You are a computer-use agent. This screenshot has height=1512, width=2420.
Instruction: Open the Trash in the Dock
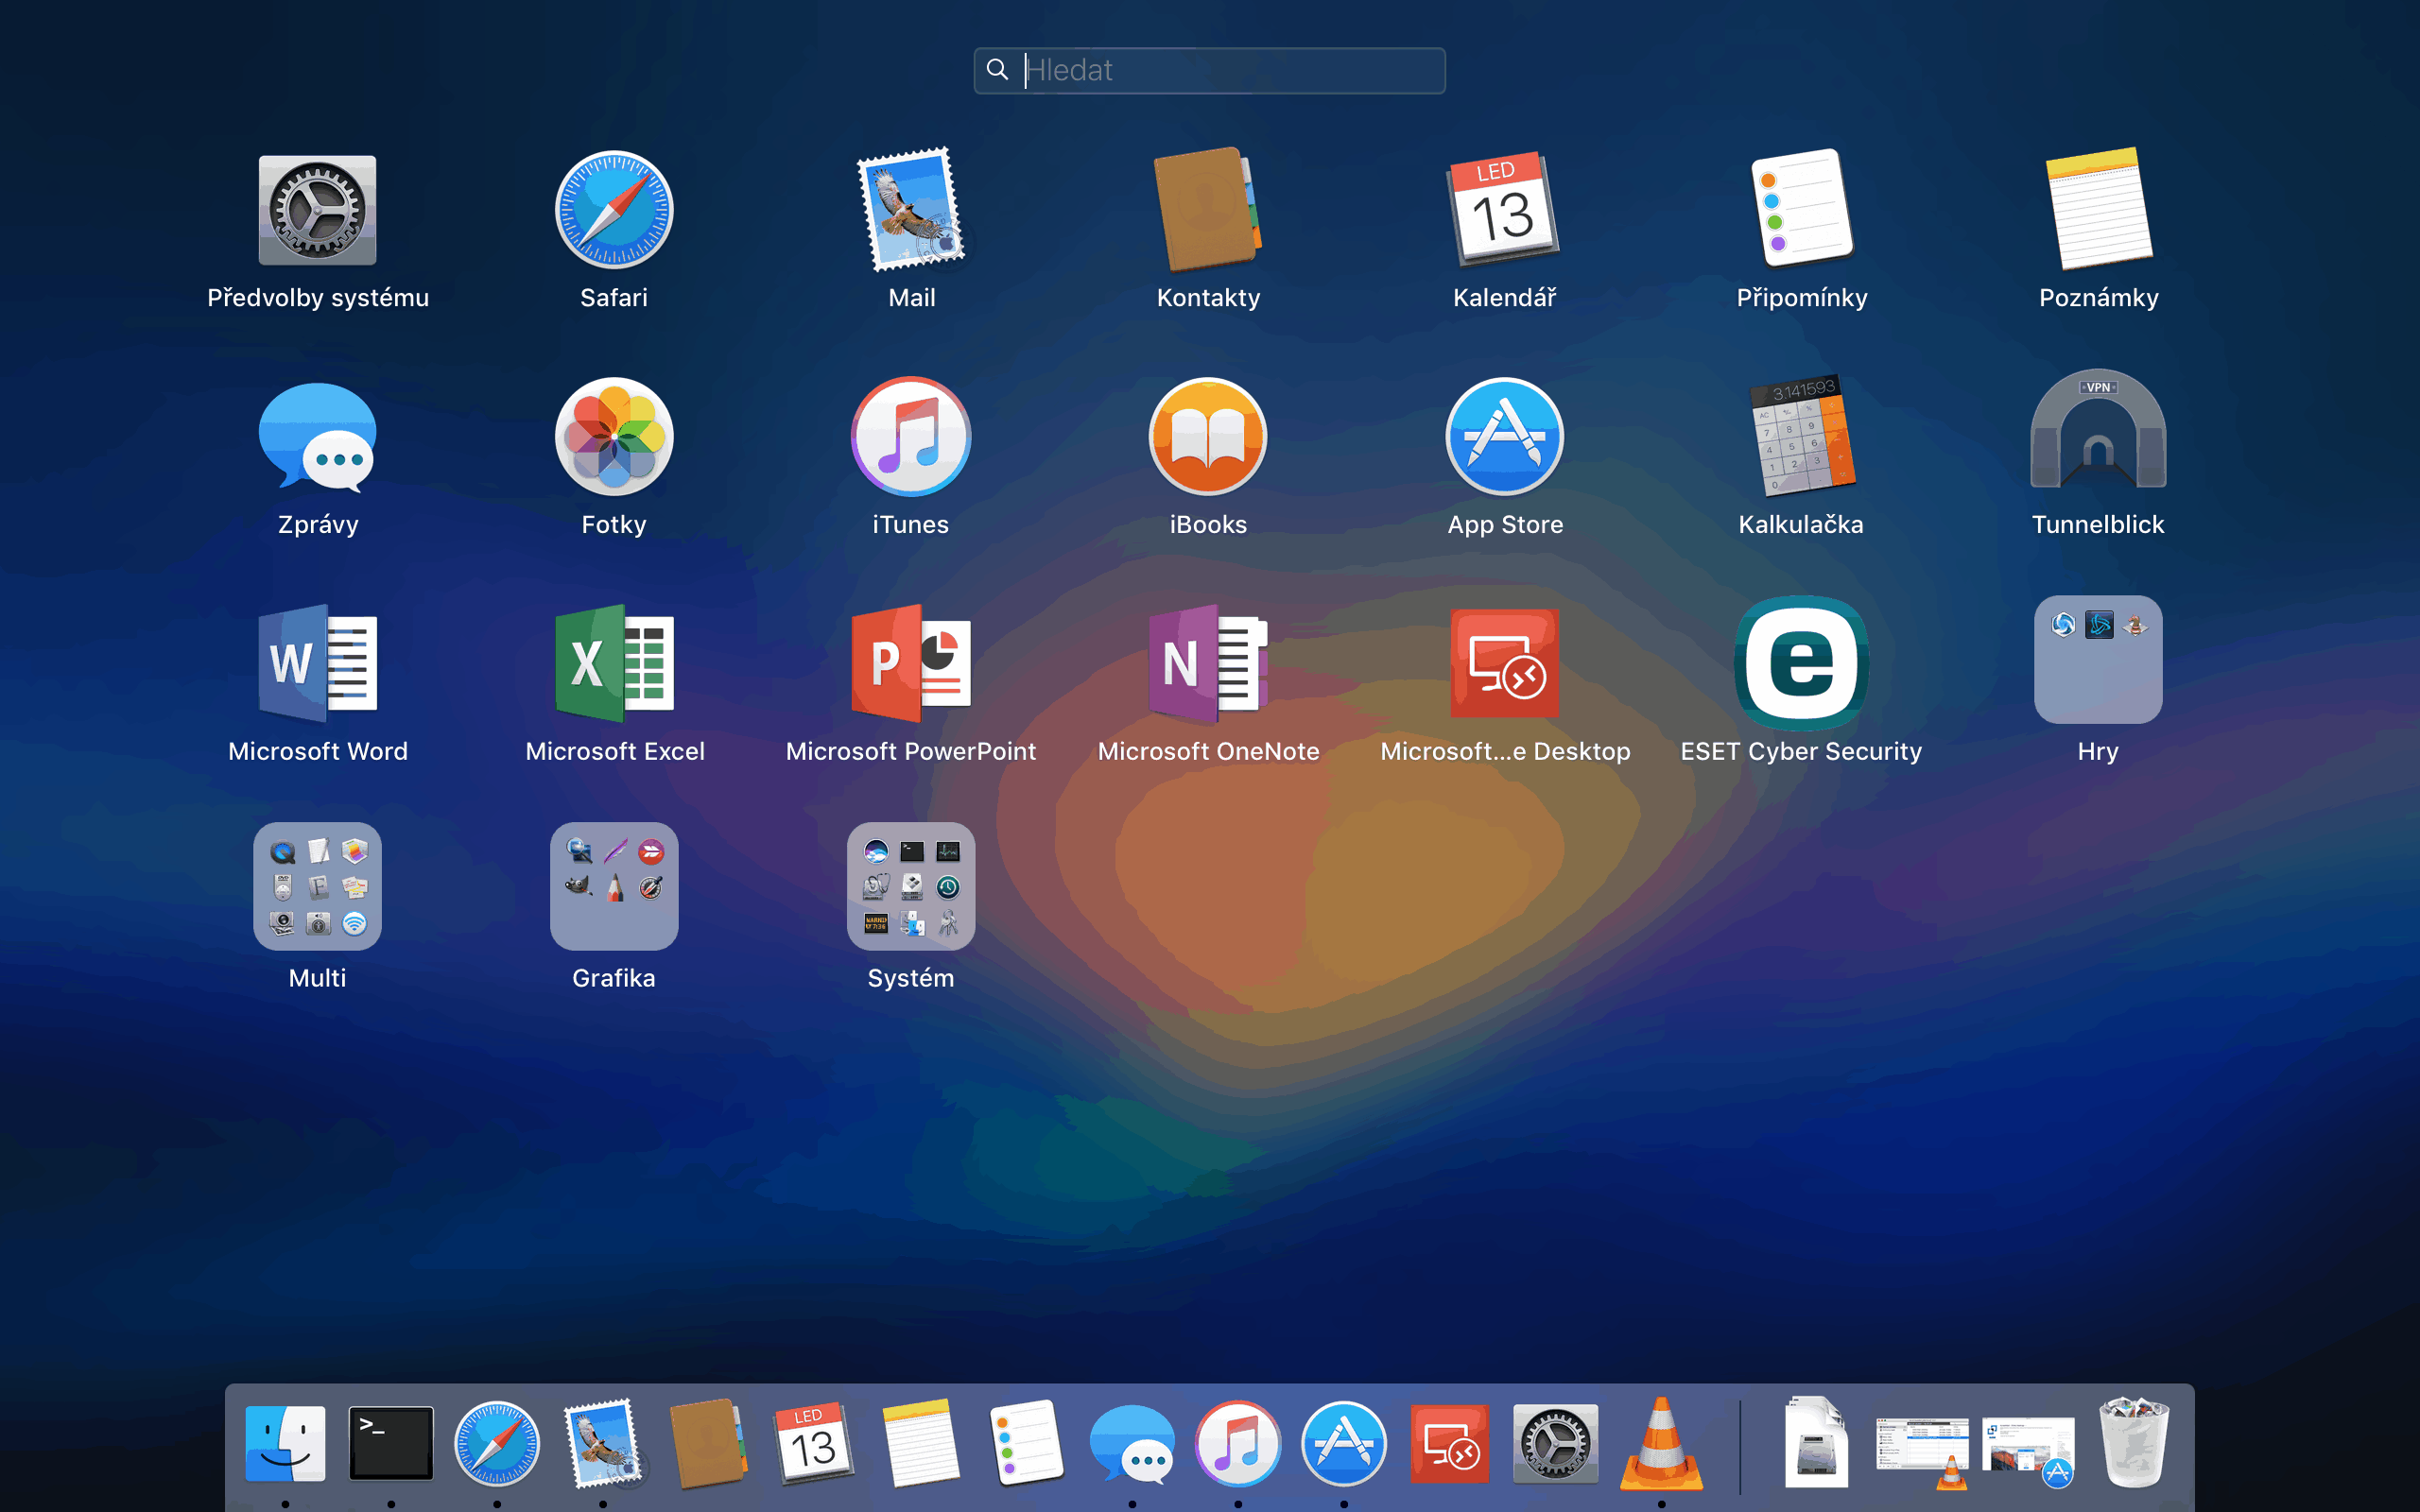click(2134, 1443)
